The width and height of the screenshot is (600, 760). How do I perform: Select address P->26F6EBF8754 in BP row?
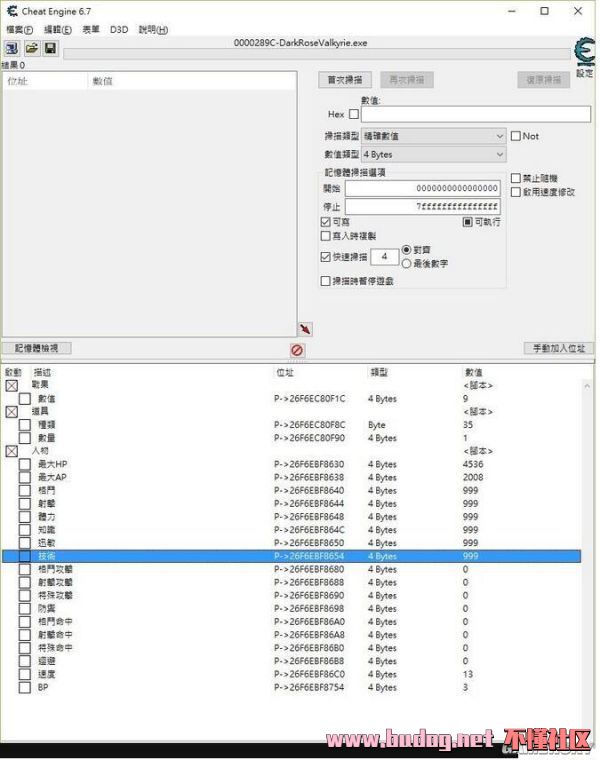pyautogui.click(x=309, y=687)
